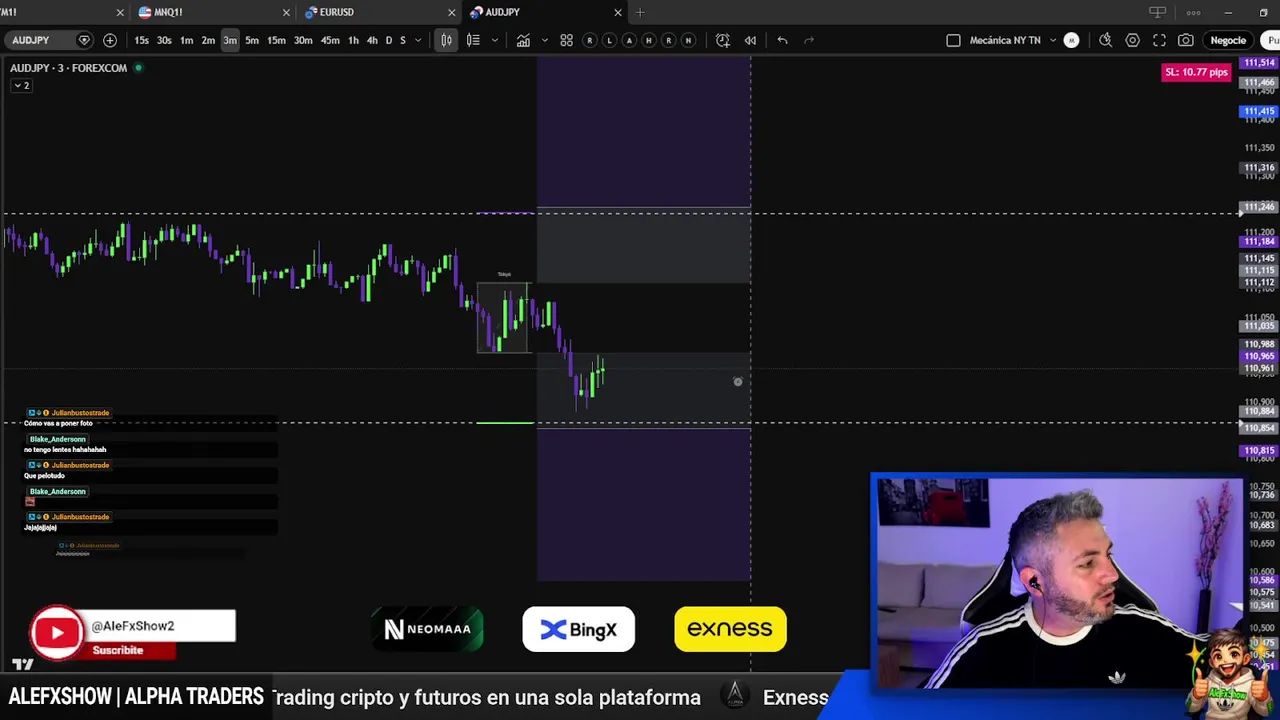
Task: Click the first R circle quick button
Action: pos(590,40)
